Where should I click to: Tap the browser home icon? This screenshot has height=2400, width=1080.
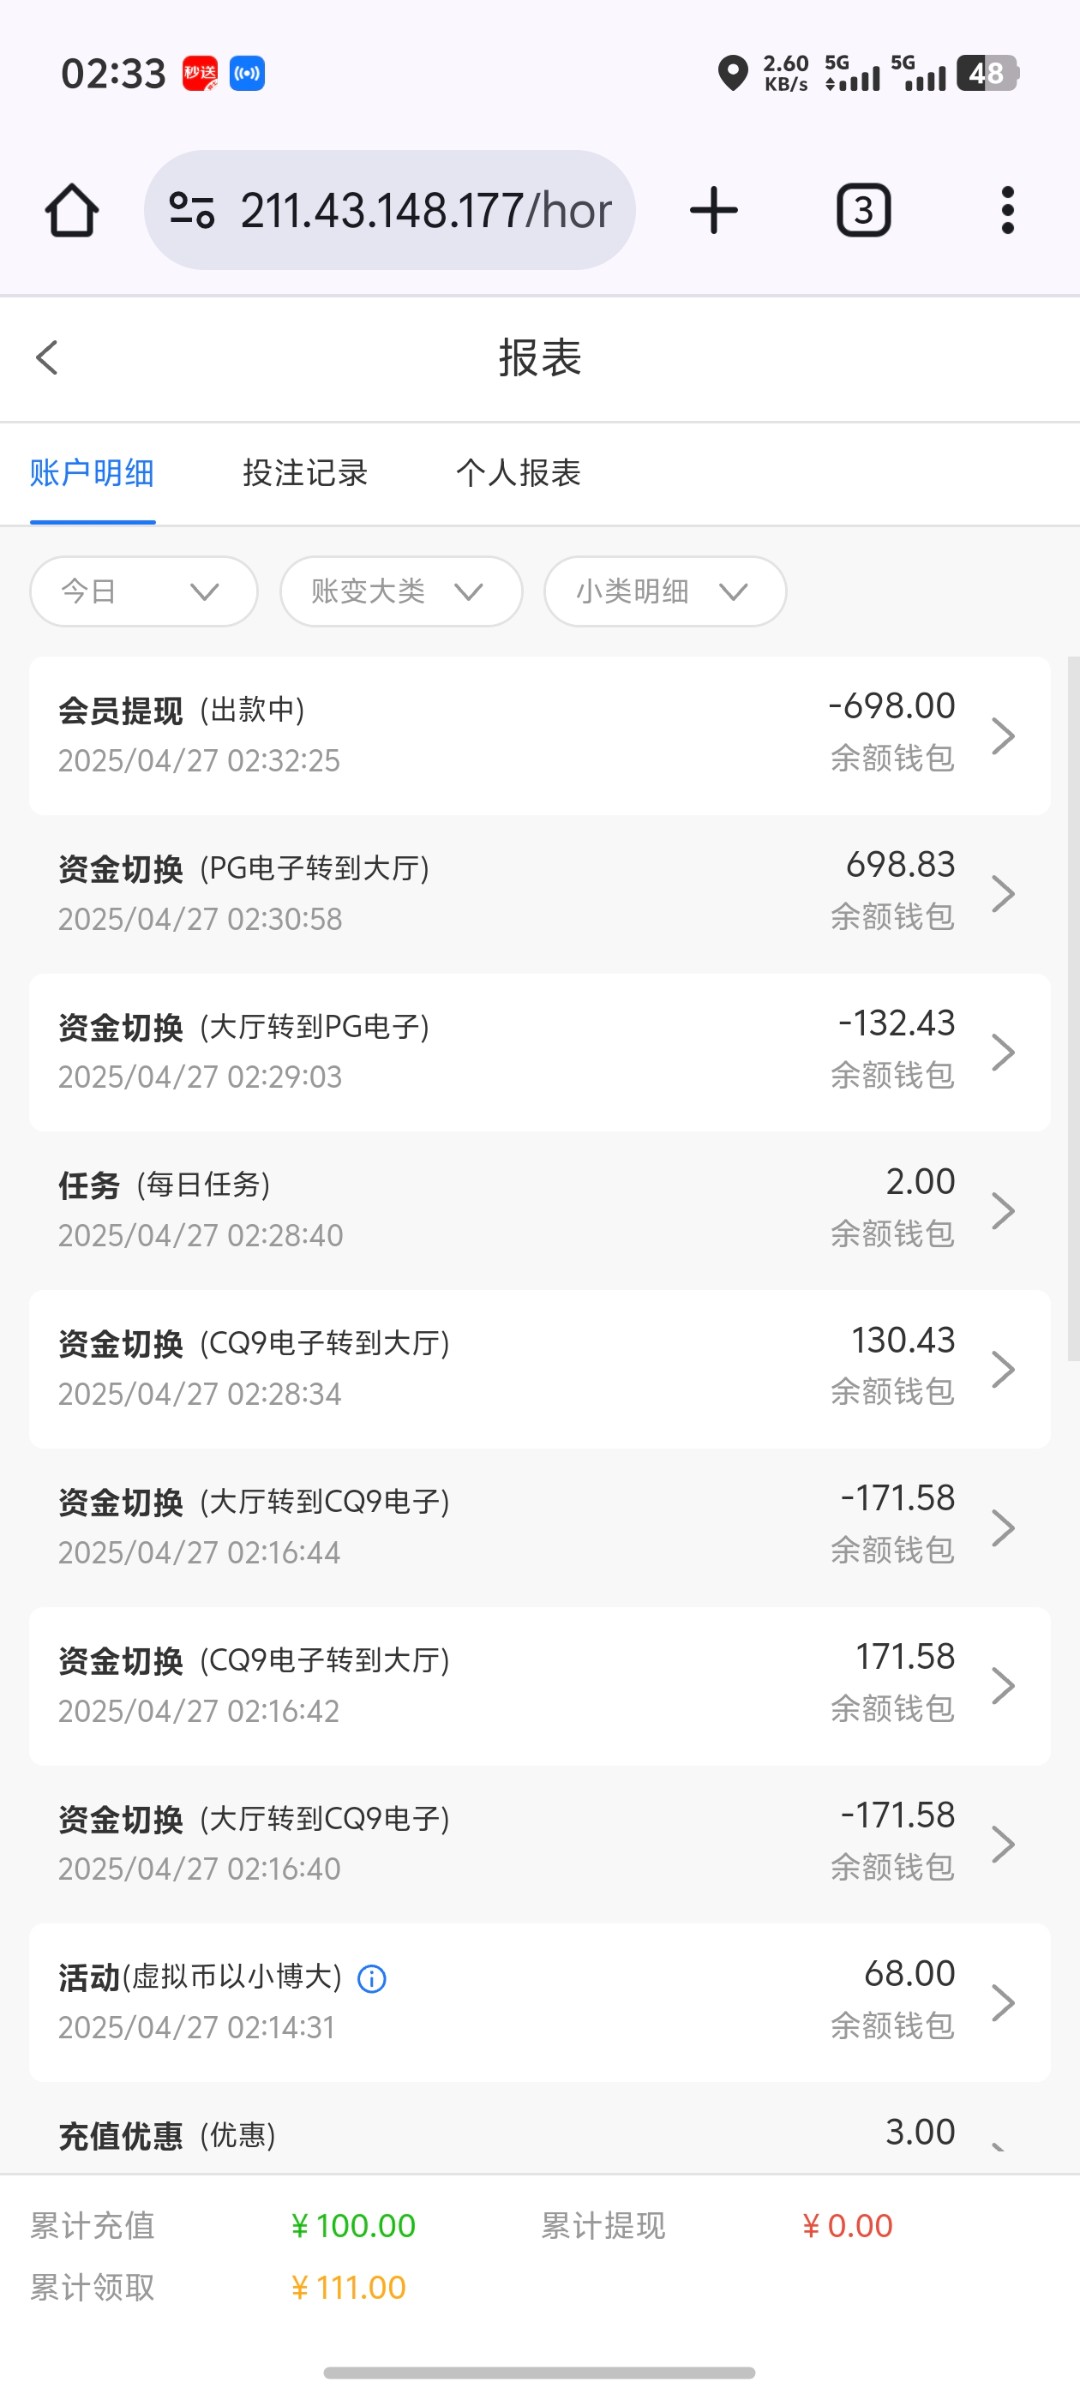pyautogui.click(x=72, y=211)
